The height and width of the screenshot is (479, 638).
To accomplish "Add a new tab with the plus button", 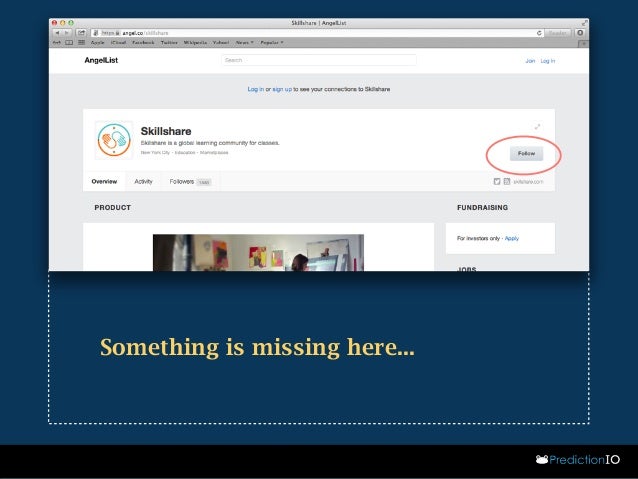I will pyautogui.click(x=584, y=43).
